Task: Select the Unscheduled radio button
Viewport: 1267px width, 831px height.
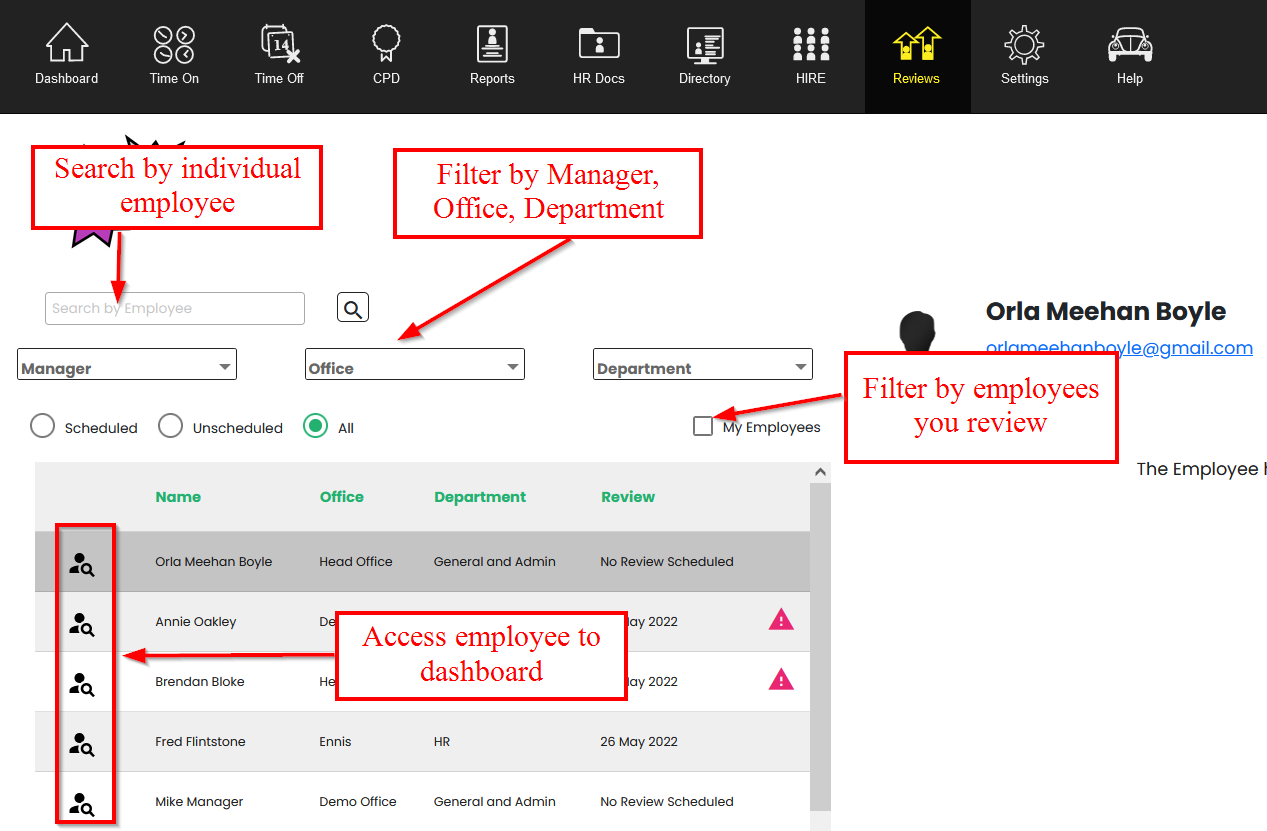Action: 171,427
